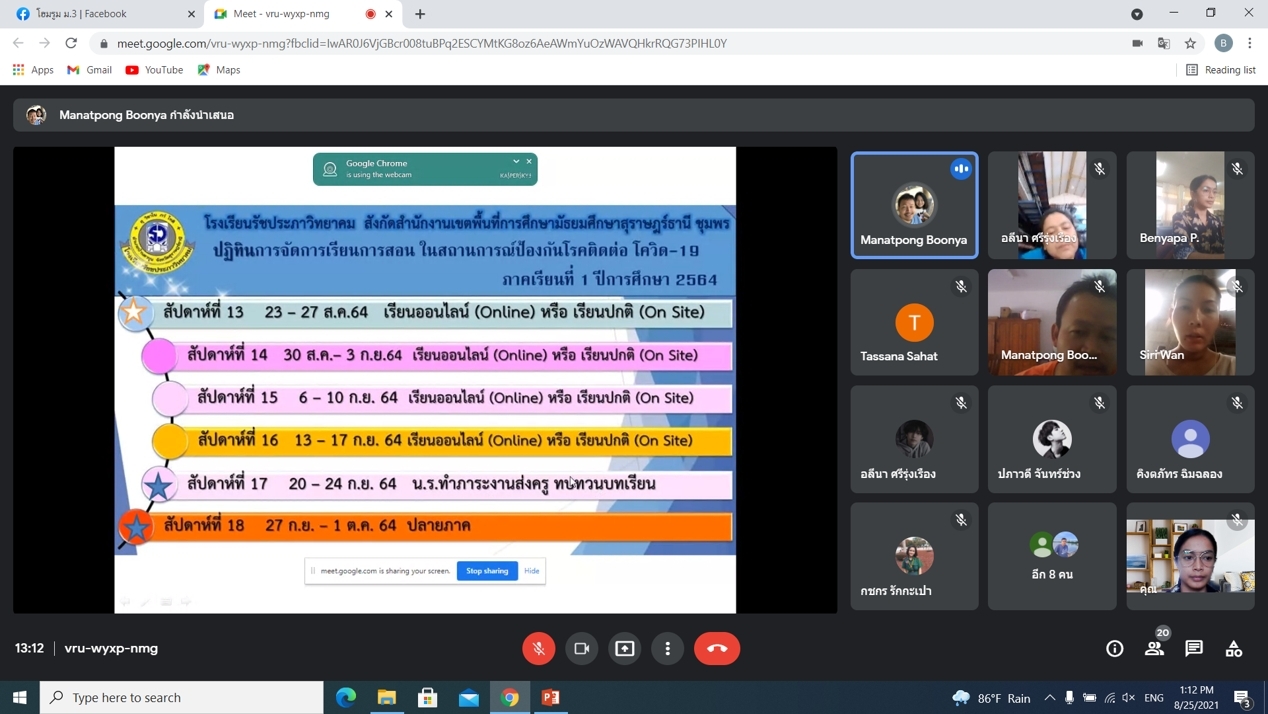Unmute the microphone in Meet
Screen dimensions: 1268x714
coord(538,648)
